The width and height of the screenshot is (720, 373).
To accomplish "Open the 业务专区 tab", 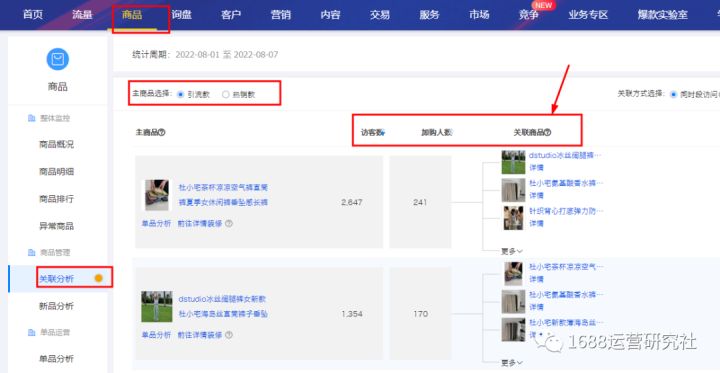I will [x=588, y=15].
